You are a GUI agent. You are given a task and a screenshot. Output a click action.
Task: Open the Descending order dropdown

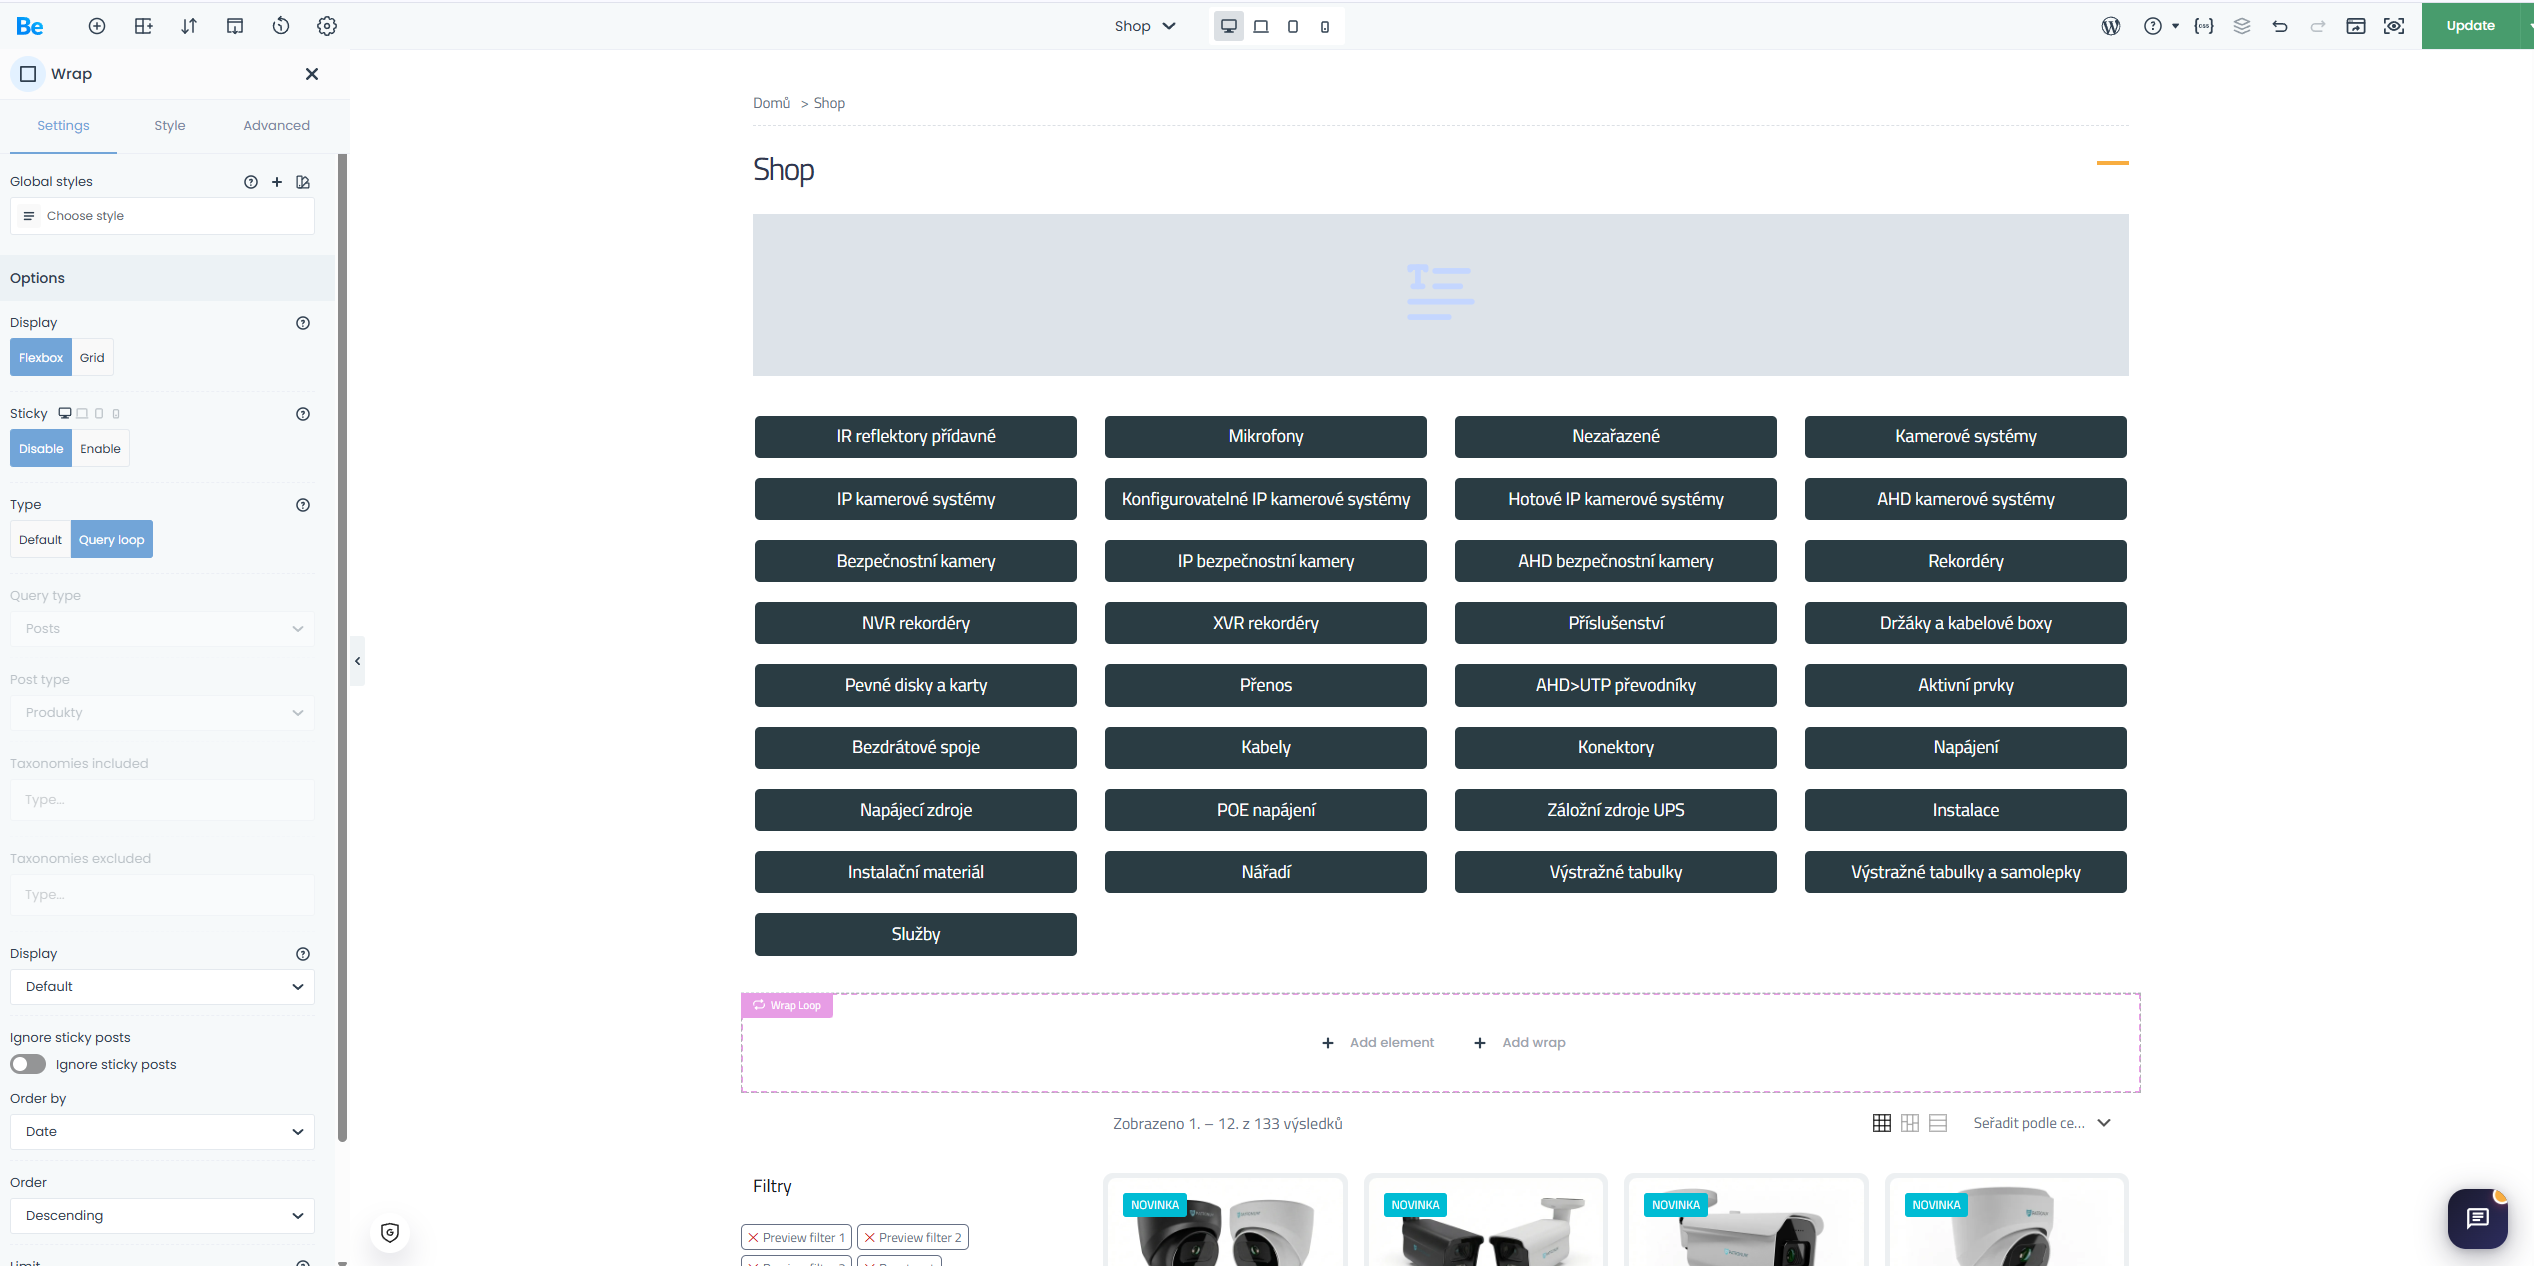(162, 1215)
